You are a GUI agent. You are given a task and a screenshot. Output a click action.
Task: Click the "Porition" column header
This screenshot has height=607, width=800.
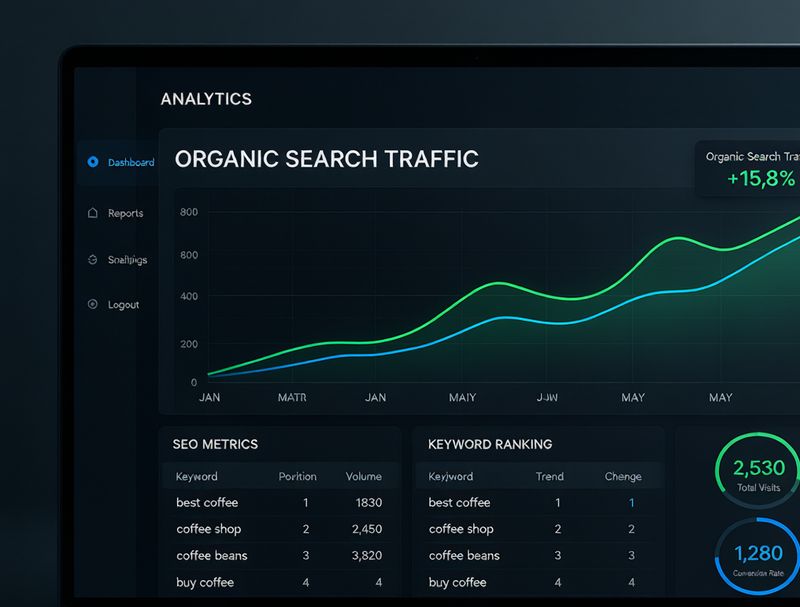(x=297, y=476)
